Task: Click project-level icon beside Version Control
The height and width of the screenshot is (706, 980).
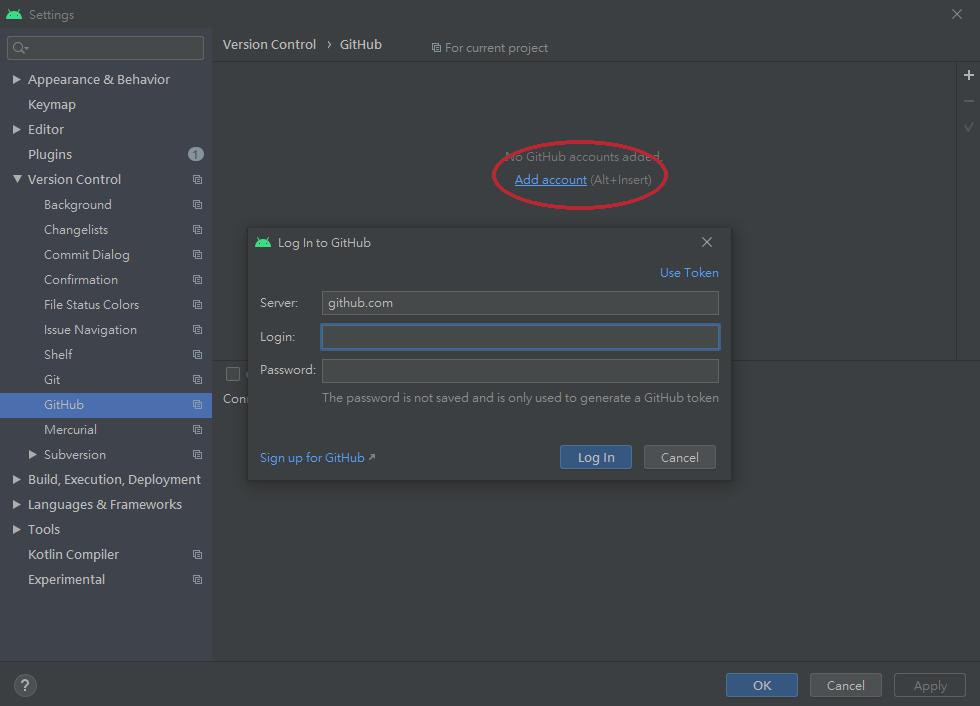Action: pyautogui.click(x=197, y=179)
